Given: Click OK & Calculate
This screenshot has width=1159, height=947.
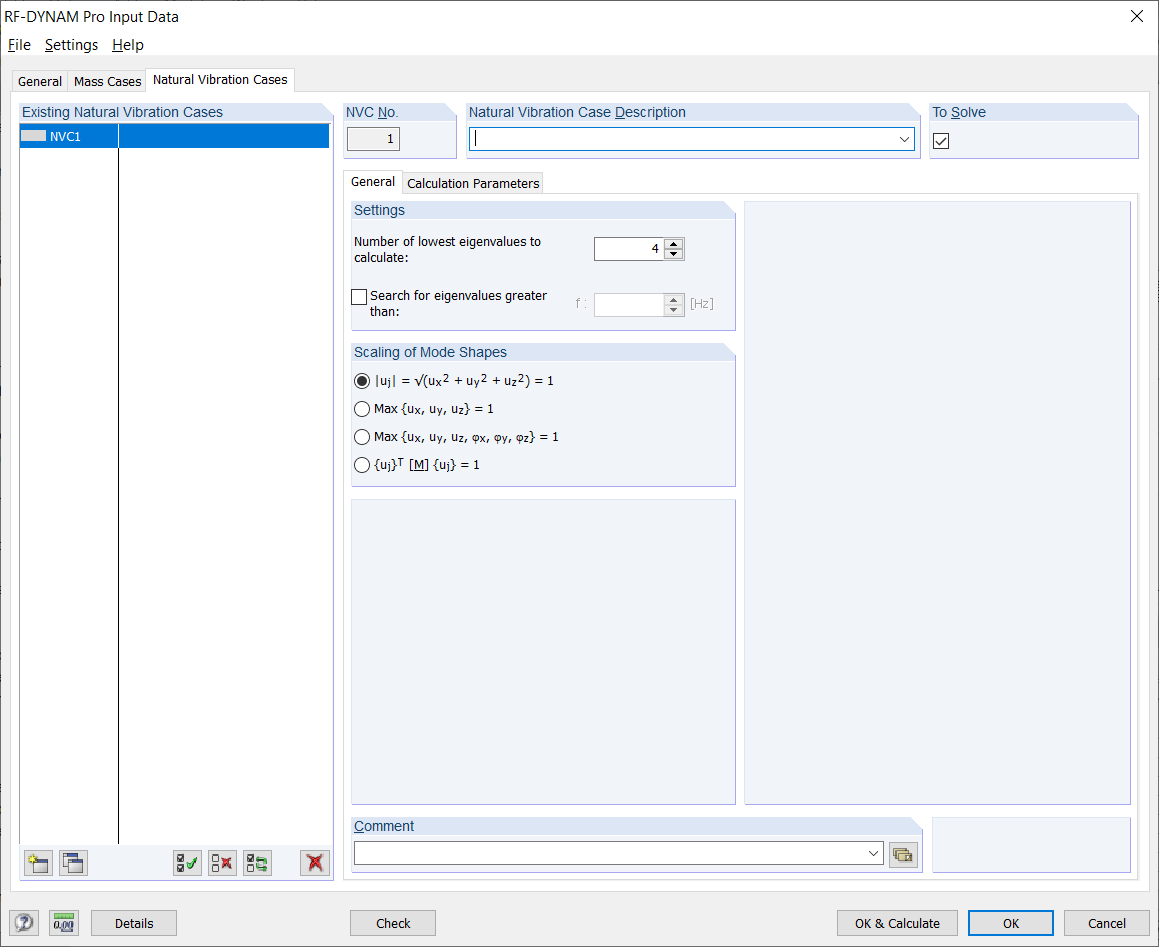Looking at the screenshot, I should [x=897, y=923].
